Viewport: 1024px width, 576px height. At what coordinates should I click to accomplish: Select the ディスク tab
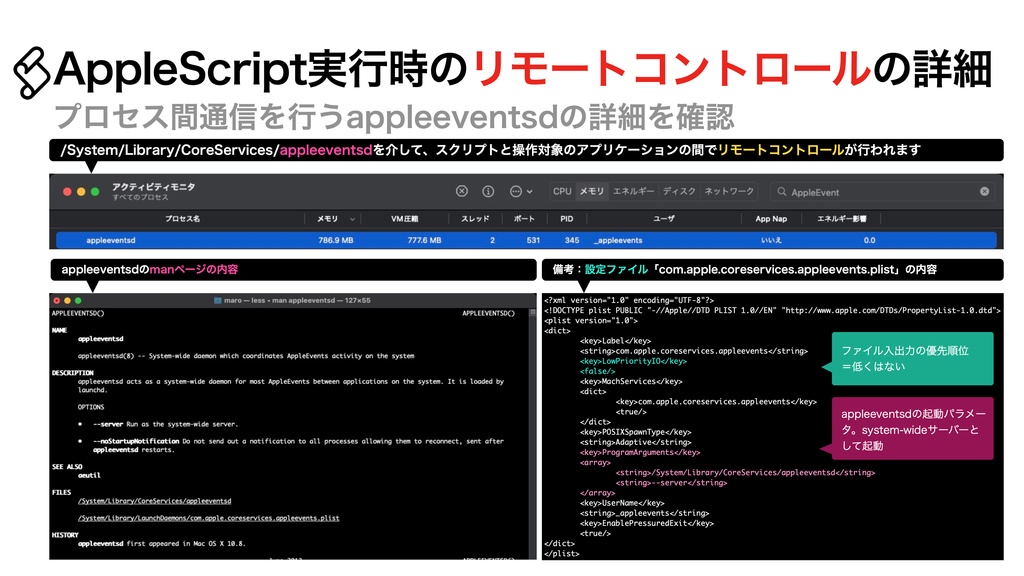click(678, 192)
